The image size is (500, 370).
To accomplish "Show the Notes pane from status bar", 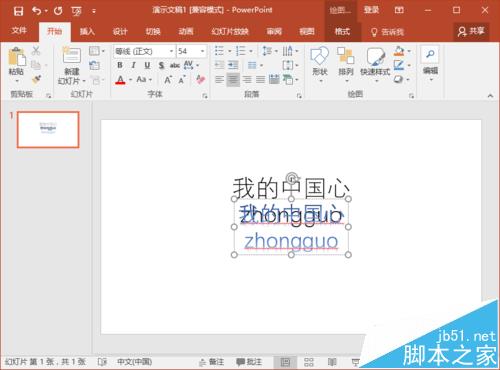I will pos(211,362).
